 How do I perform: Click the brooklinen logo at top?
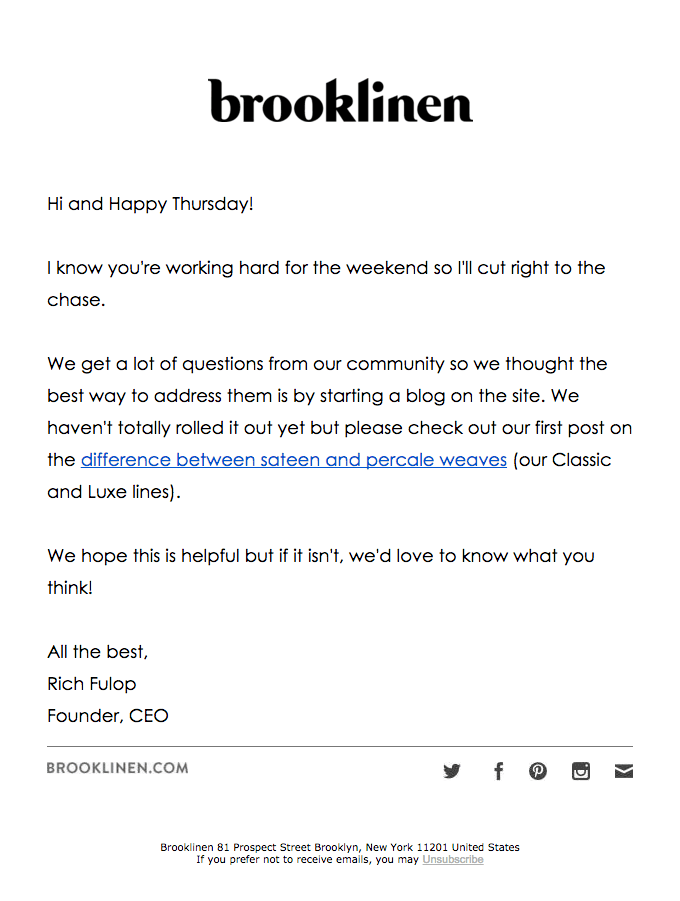340,101
